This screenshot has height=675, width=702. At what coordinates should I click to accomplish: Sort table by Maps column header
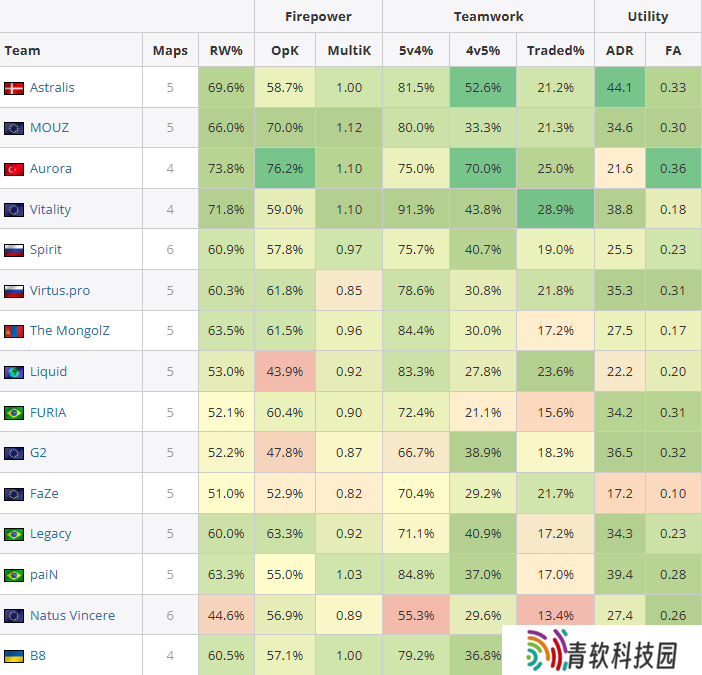coord(170,50)
